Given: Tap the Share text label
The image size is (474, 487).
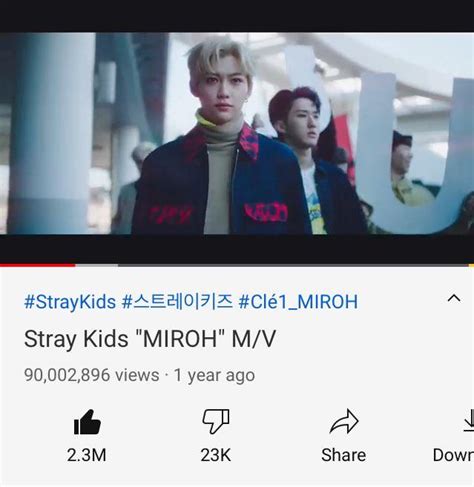Looking at the screenshot, I should pyautogui.click(x=344, y=455).
